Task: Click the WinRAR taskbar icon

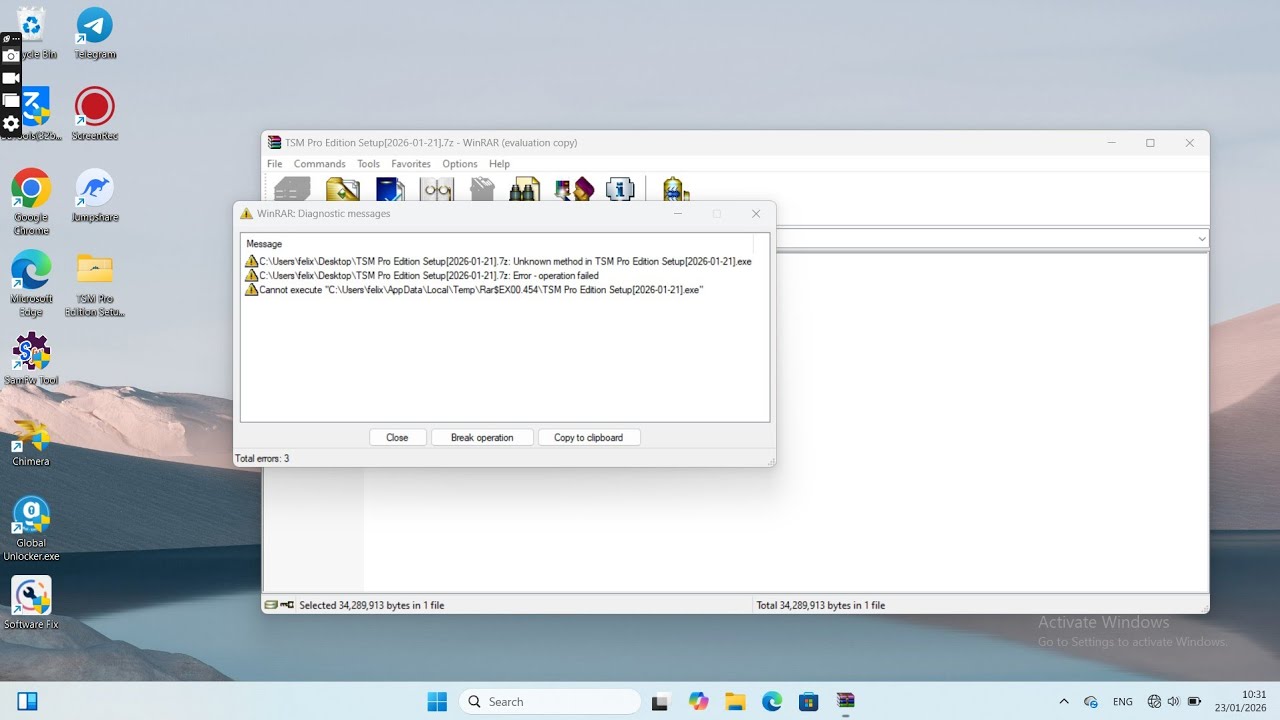Action: pyautogui.click(x=846, y=702)
